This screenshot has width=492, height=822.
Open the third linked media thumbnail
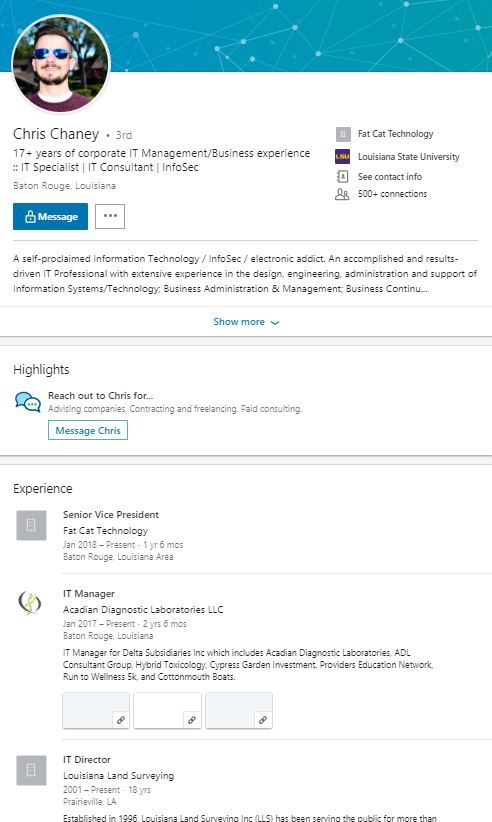point(239,710)
